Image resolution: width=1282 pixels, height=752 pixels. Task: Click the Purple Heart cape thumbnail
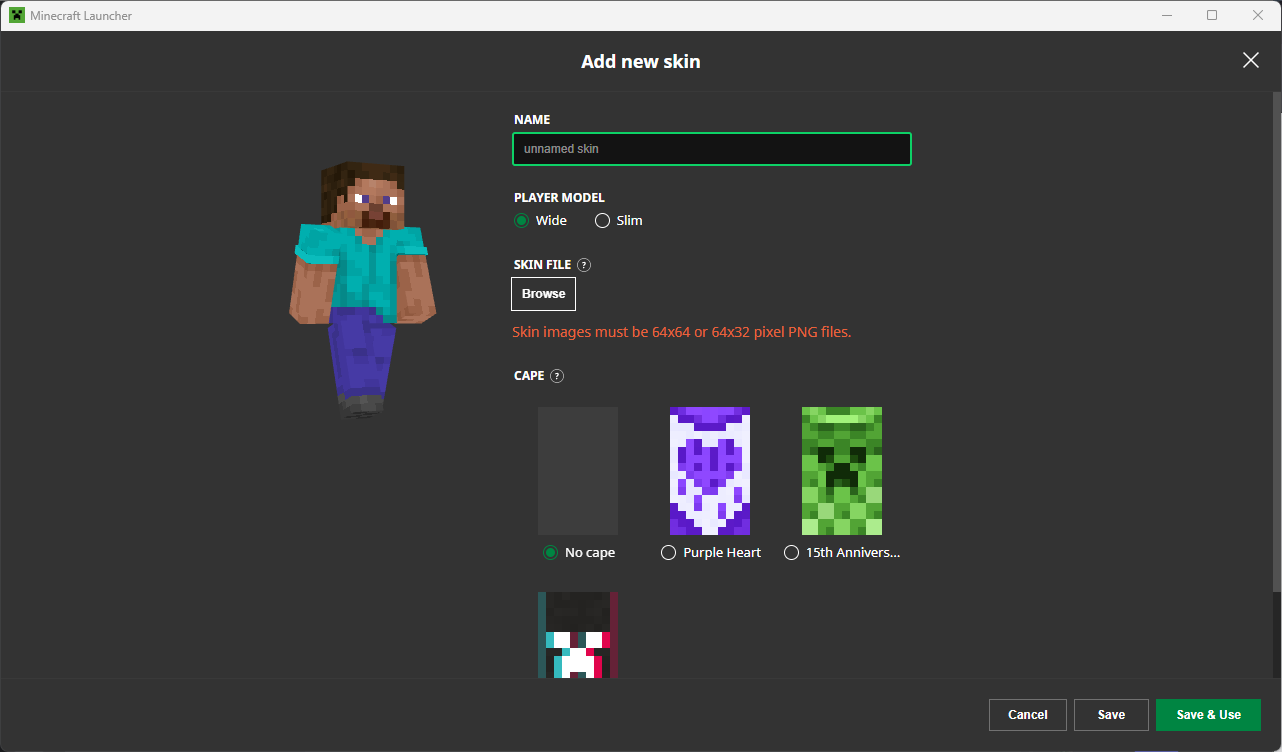click(x=710, y=471)
